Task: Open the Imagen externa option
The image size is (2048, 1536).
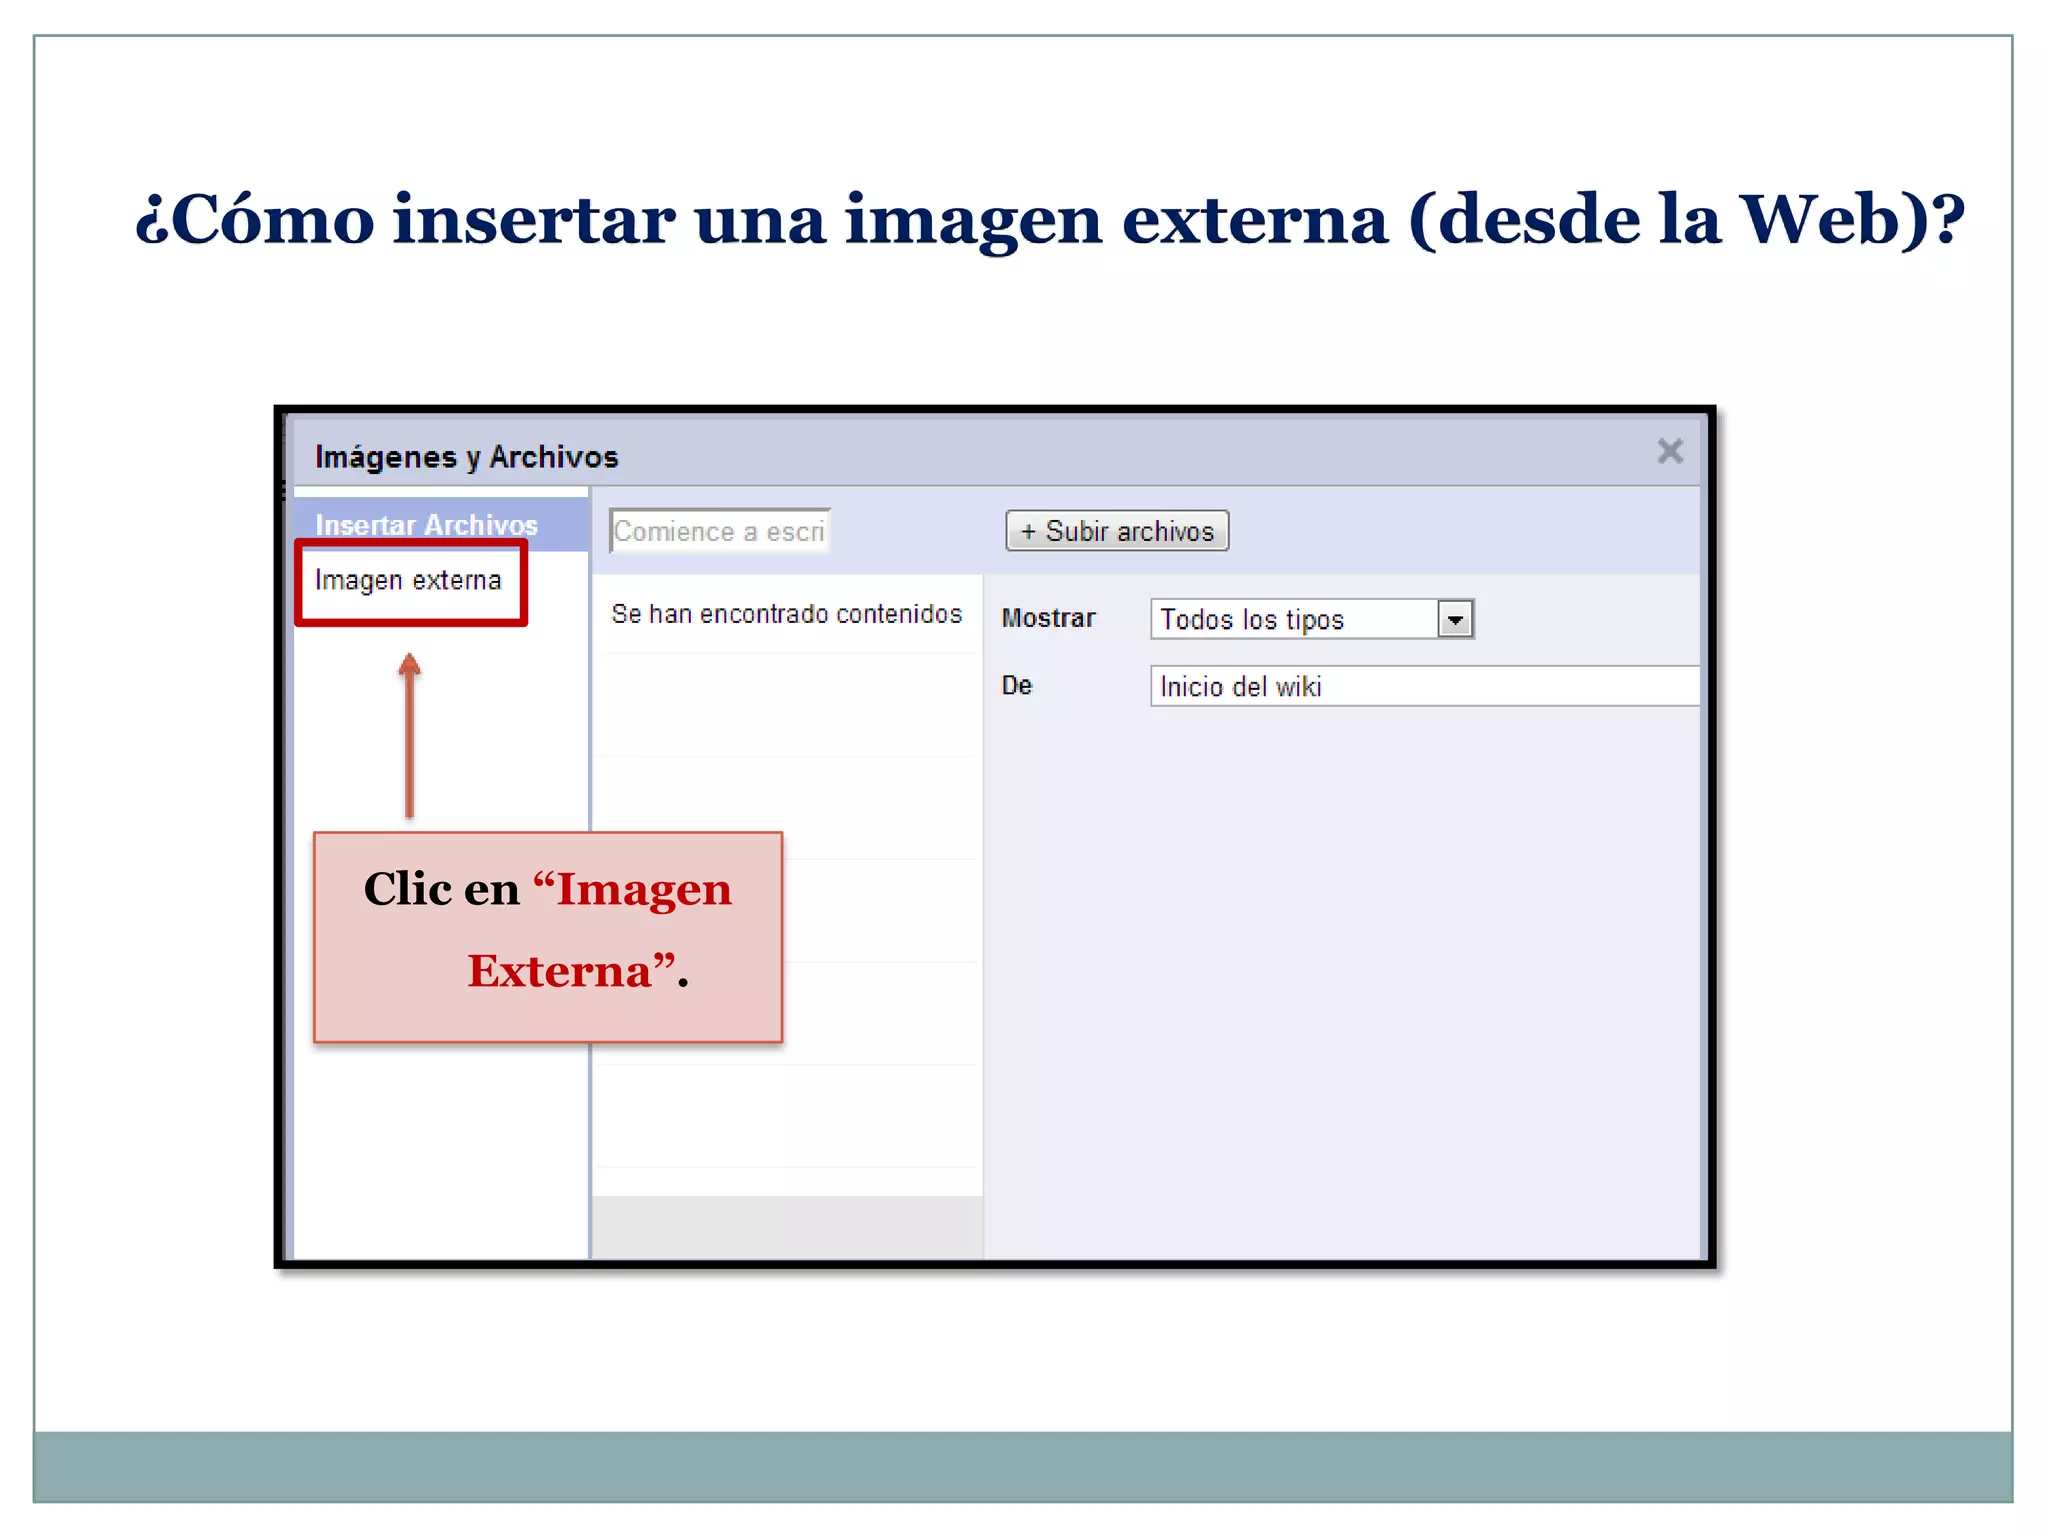Action: click(408, 580)
